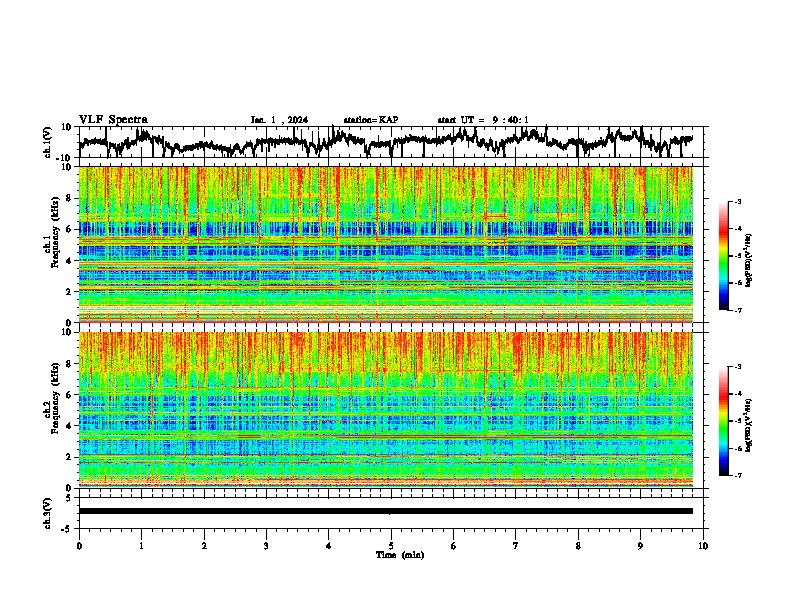Click the ch.2 colorbar PSD unit label
This screenshot has height=612, width=792.
749,425
